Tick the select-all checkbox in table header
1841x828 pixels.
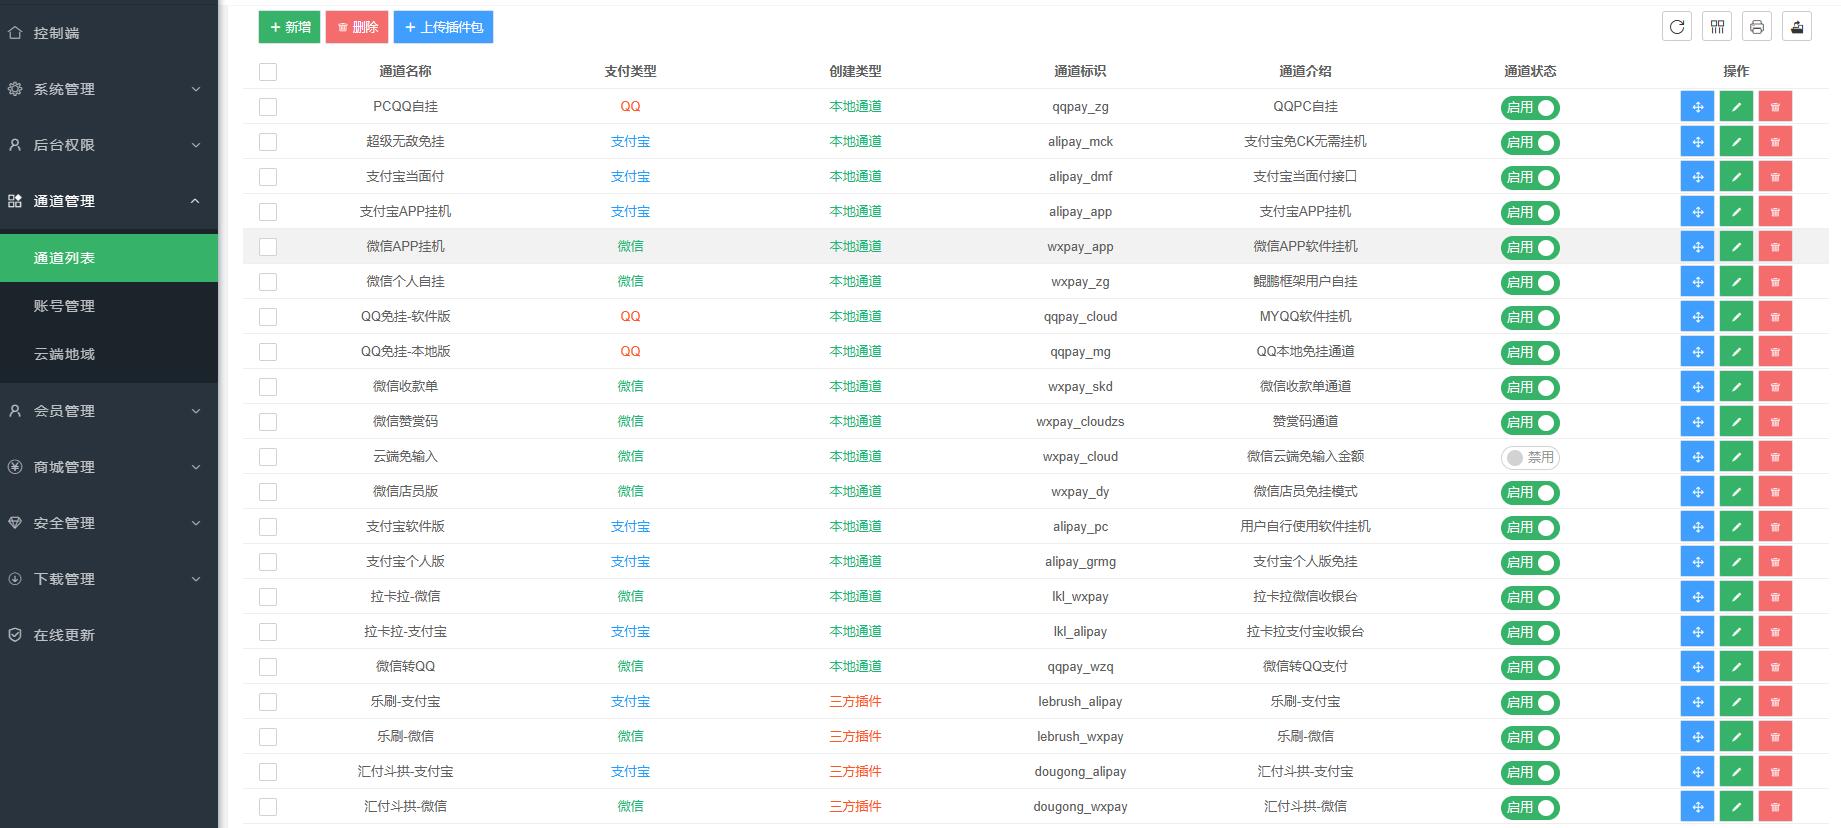(268, 72)
